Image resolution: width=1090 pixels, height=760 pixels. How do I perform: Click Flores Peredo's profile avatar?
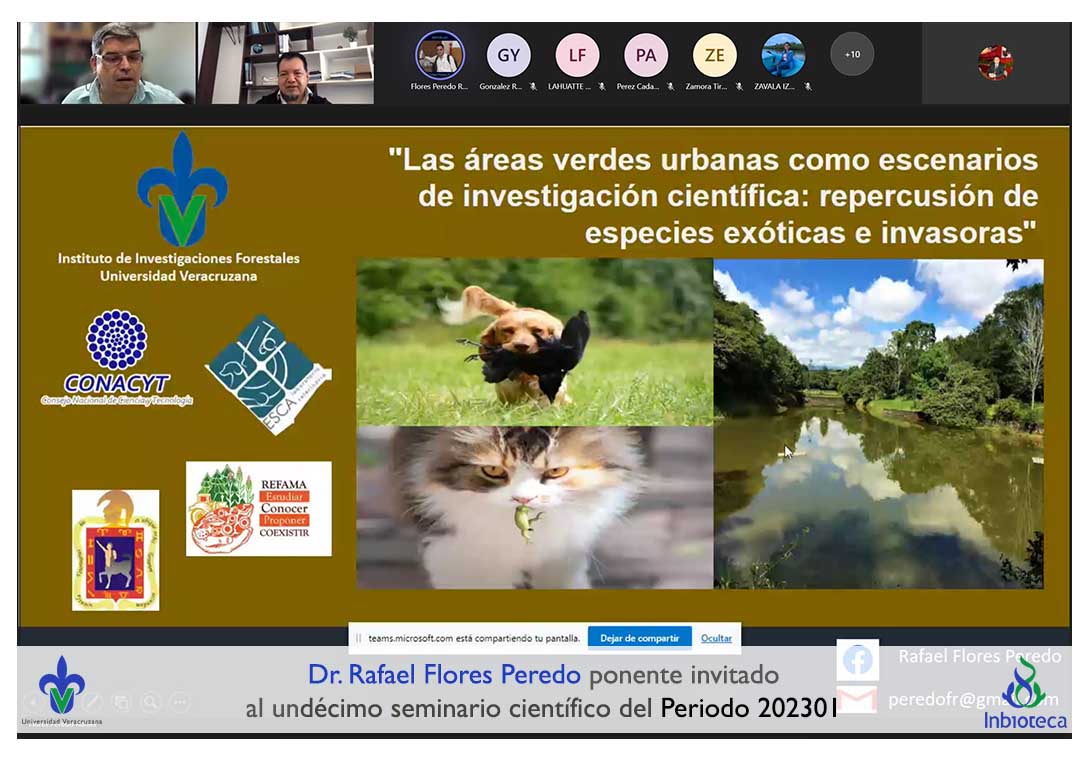coord(440,55)
